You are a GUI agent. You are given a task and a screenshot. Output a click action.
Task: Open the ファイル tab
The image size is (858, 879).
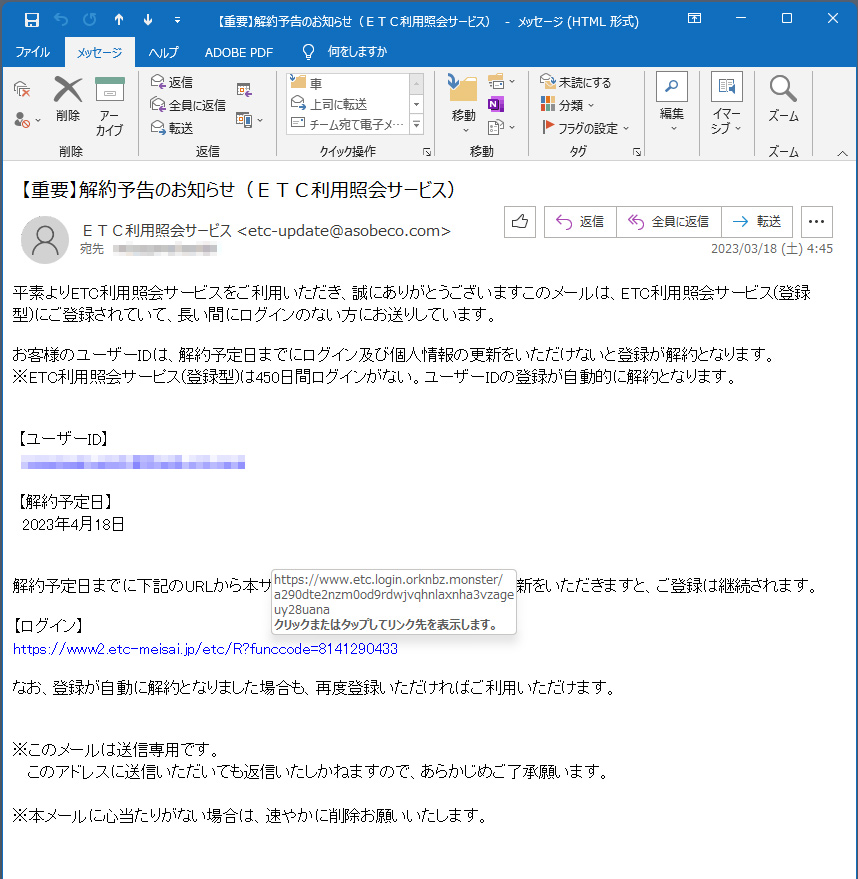pos(33,52)
